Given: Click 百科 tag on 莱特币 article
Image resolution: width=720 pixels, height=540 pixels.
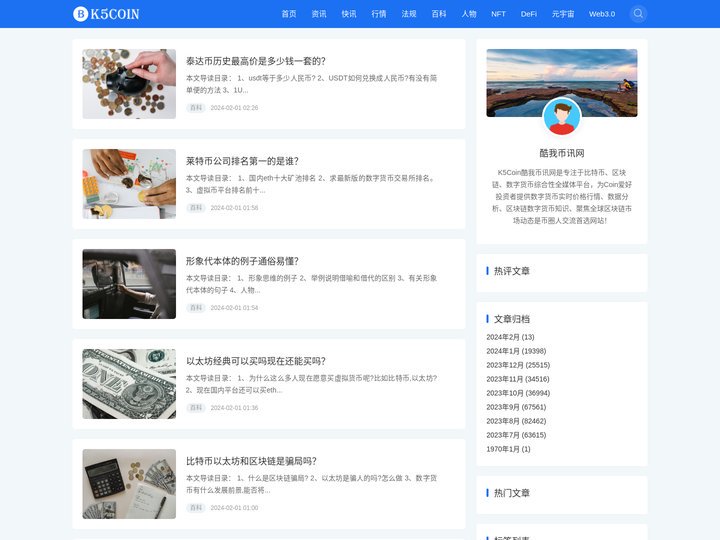Looking at the screenshot, I should 196,208.
